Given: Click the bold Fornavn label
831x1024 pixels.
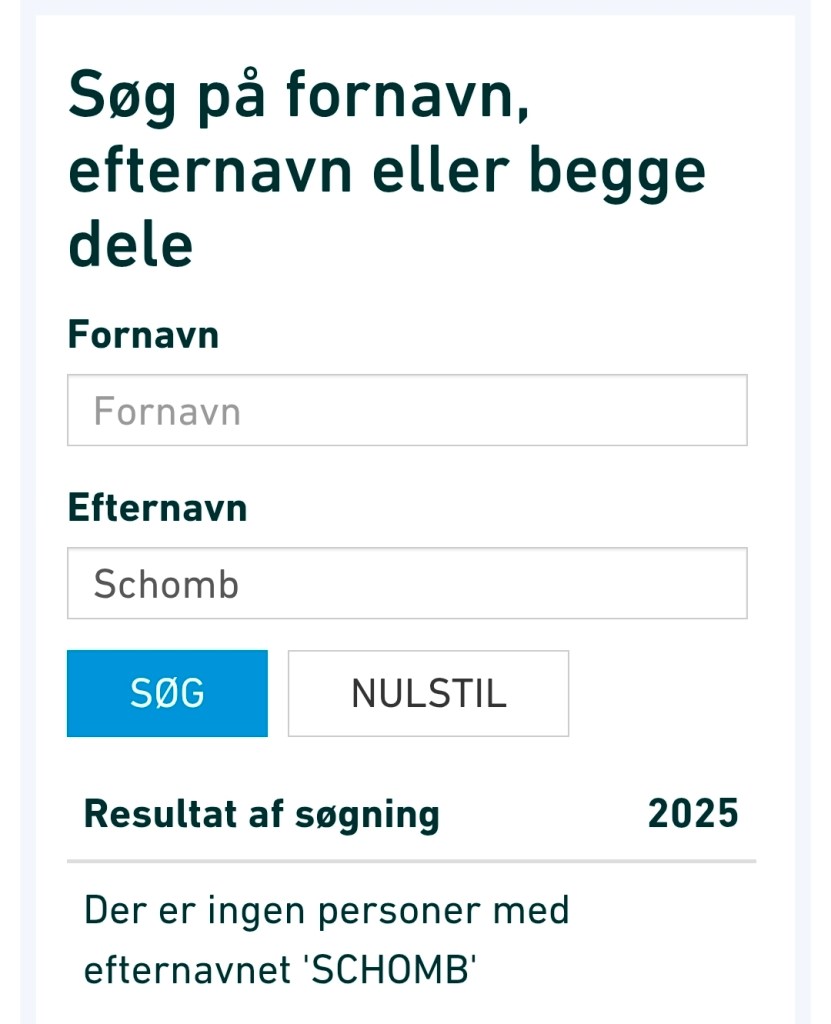Looking at the screenshot, I should point(143,335).
